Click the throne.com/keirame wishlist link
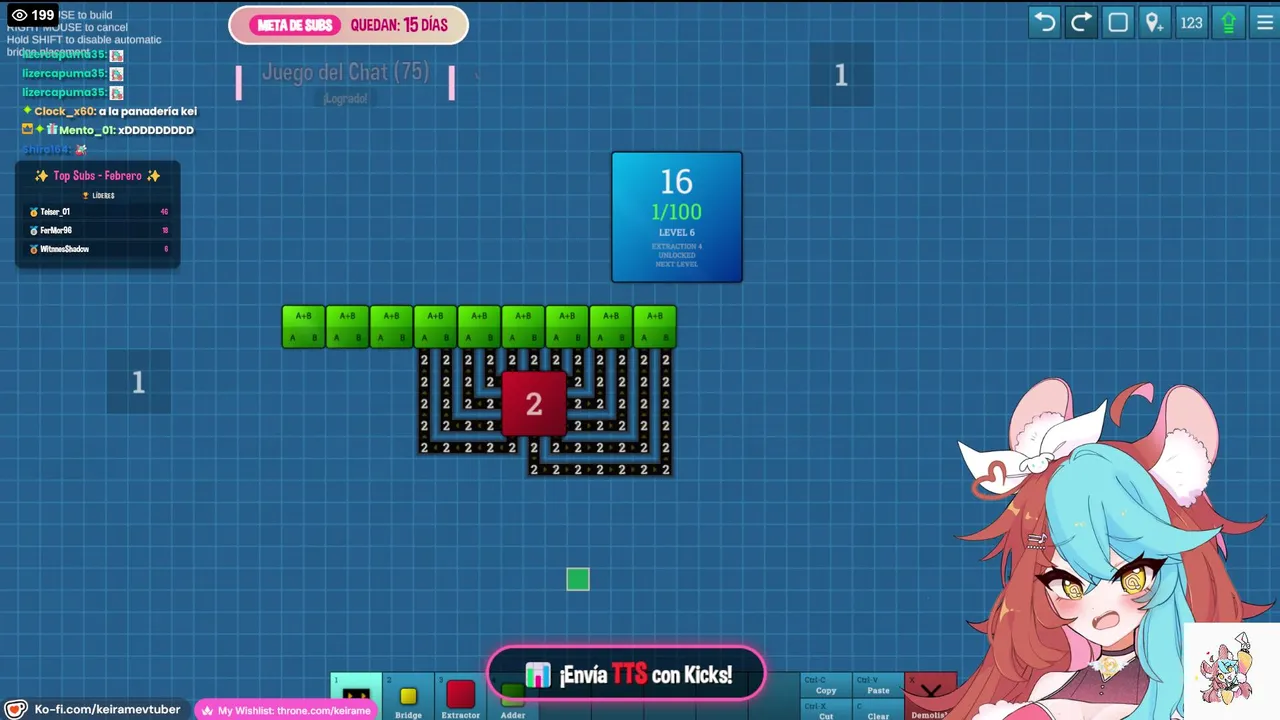 click(287, 710)
